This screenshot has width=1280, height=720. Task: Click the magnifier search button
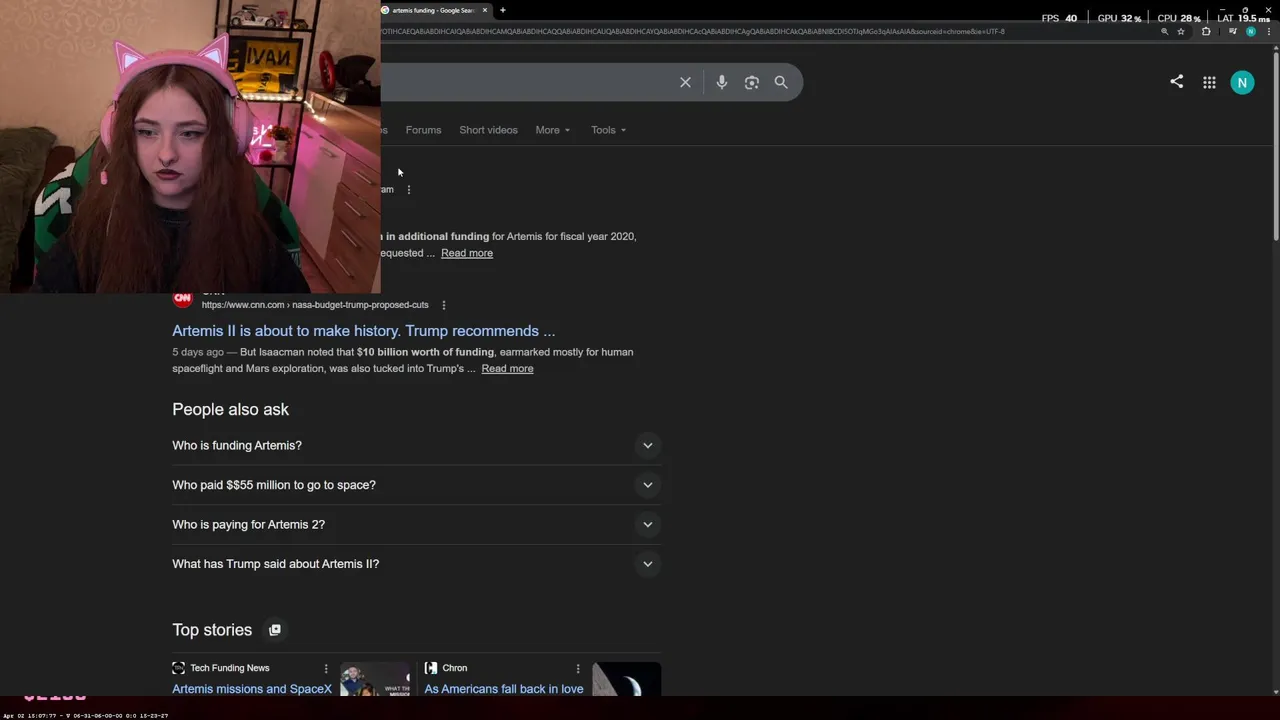click(781, 82)
